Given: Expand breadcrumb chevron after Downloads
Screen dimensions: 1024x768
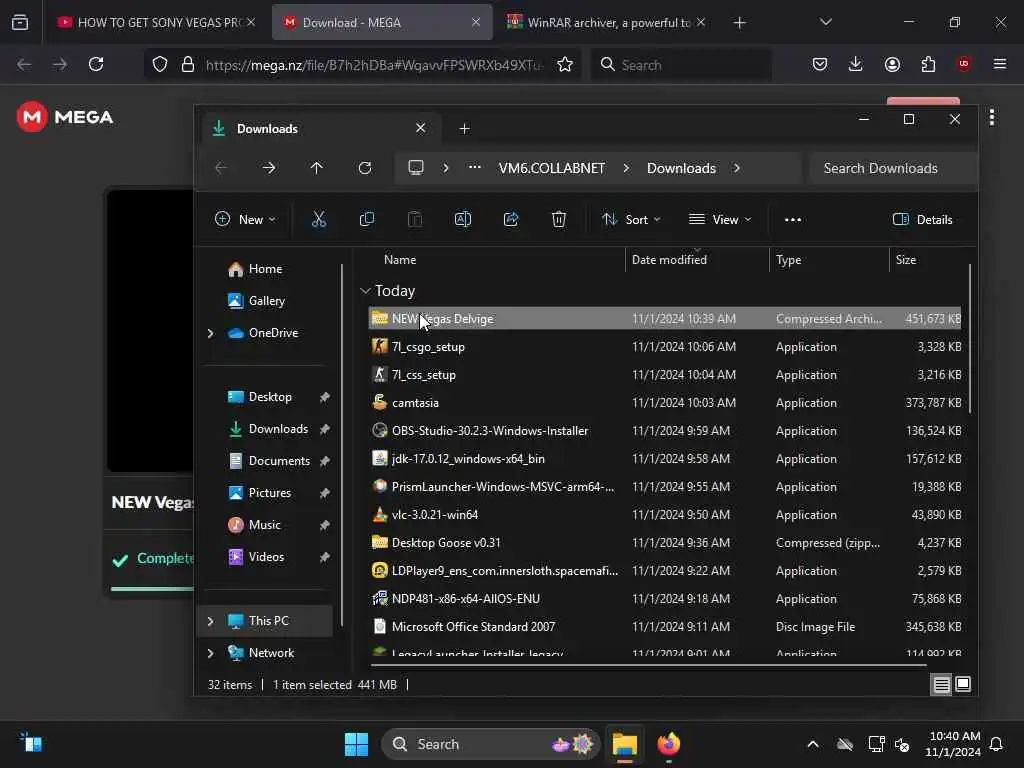Looking at the screenshot, I should (x=737, y=168).
